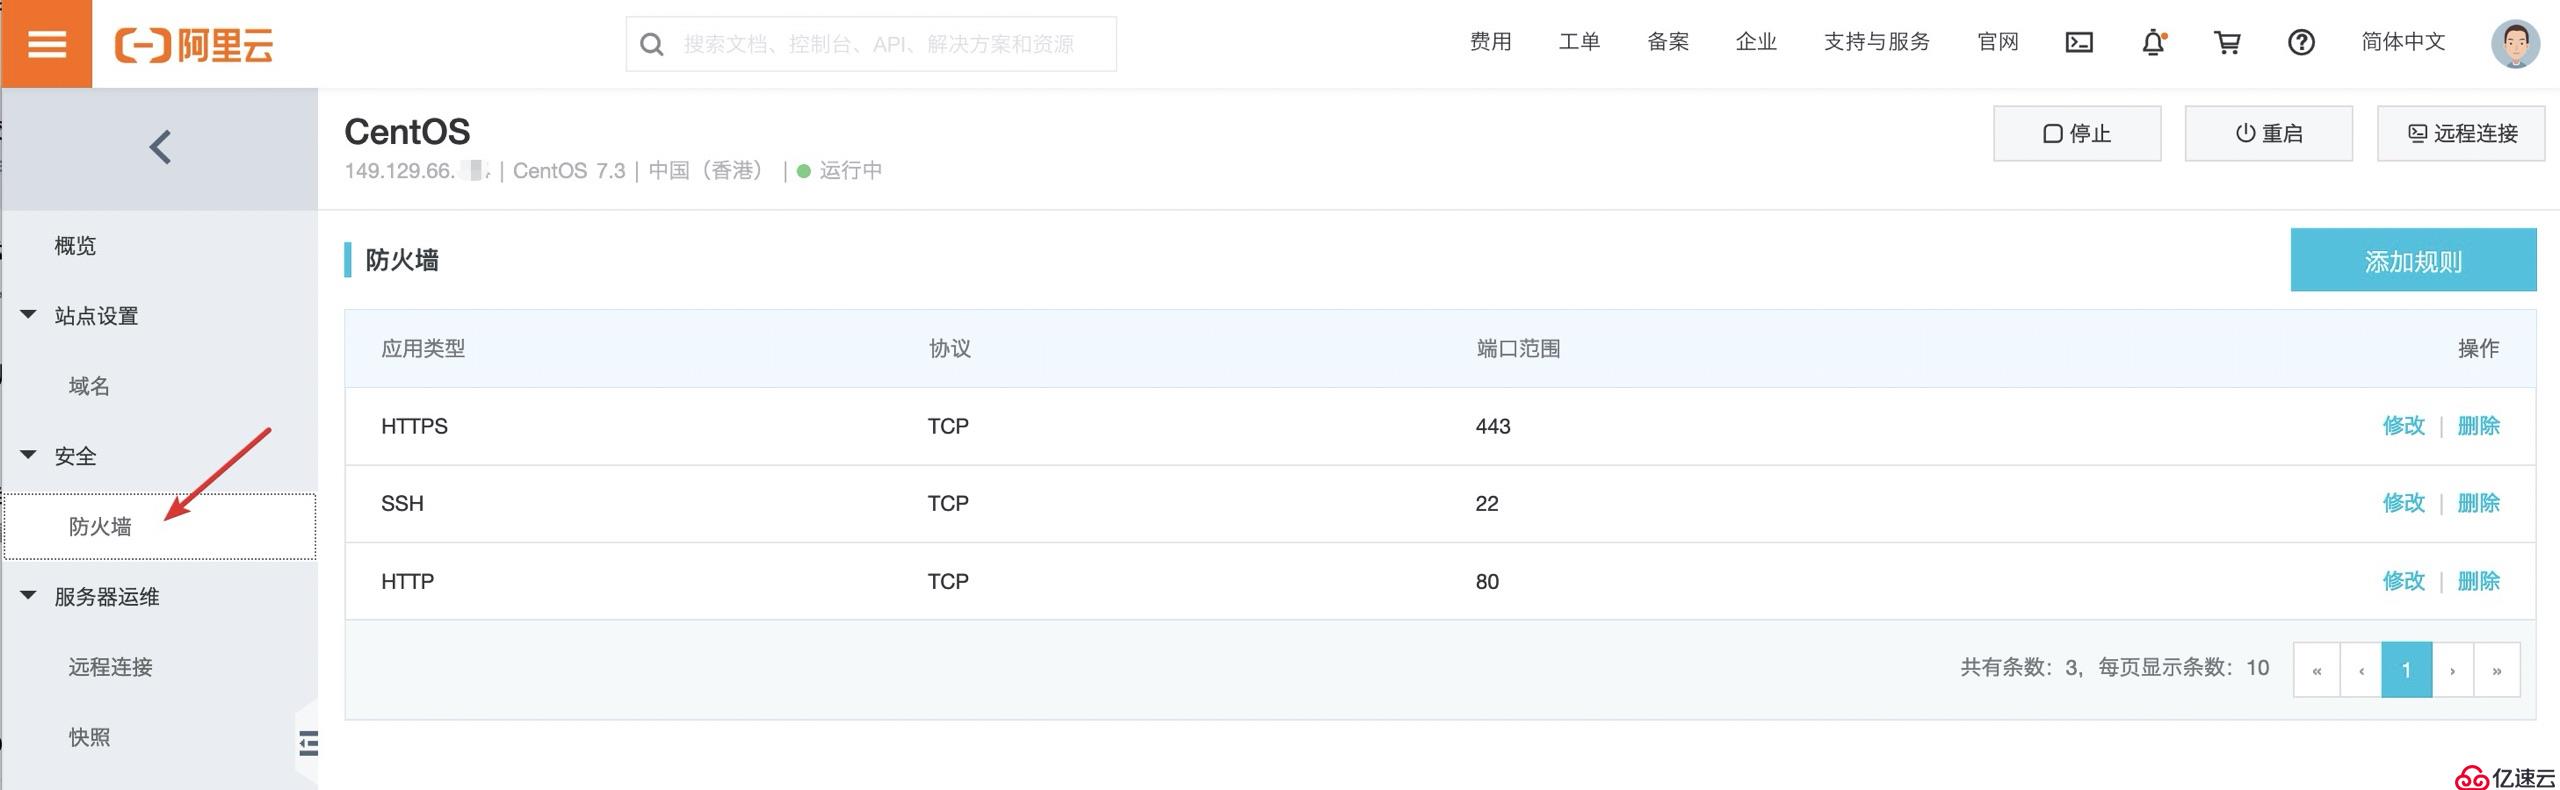Click 删除 for the HTTP rule
2560x790 pixels.
pos(2478,581)
